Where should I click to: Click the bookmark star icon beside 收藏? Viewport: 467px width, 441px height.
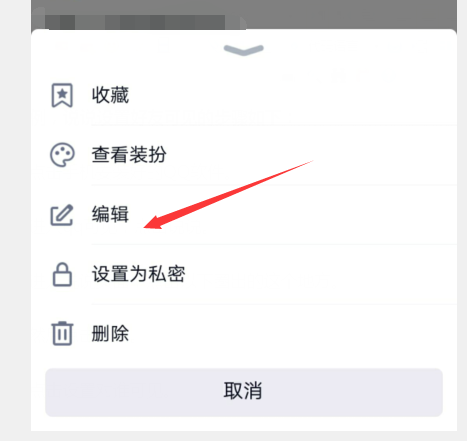click(62, 95)
